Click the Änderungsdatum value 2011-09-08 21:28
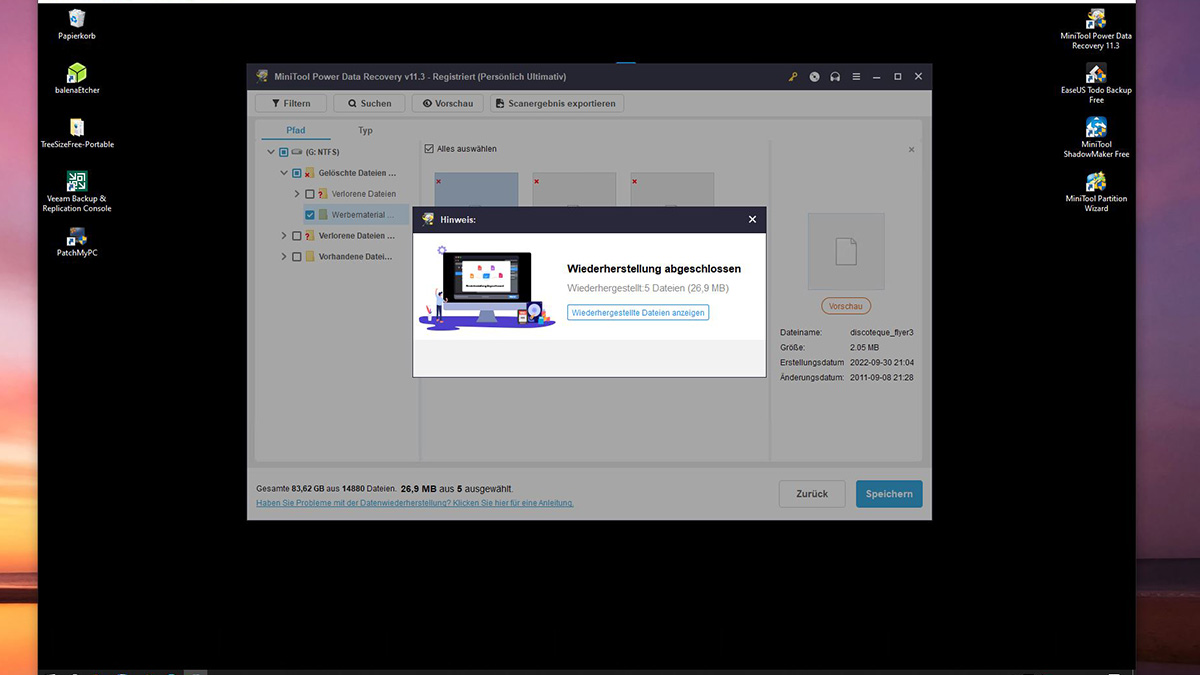Image resolution: width=1200 pixels, height=675 pixels. coord(882,377)
